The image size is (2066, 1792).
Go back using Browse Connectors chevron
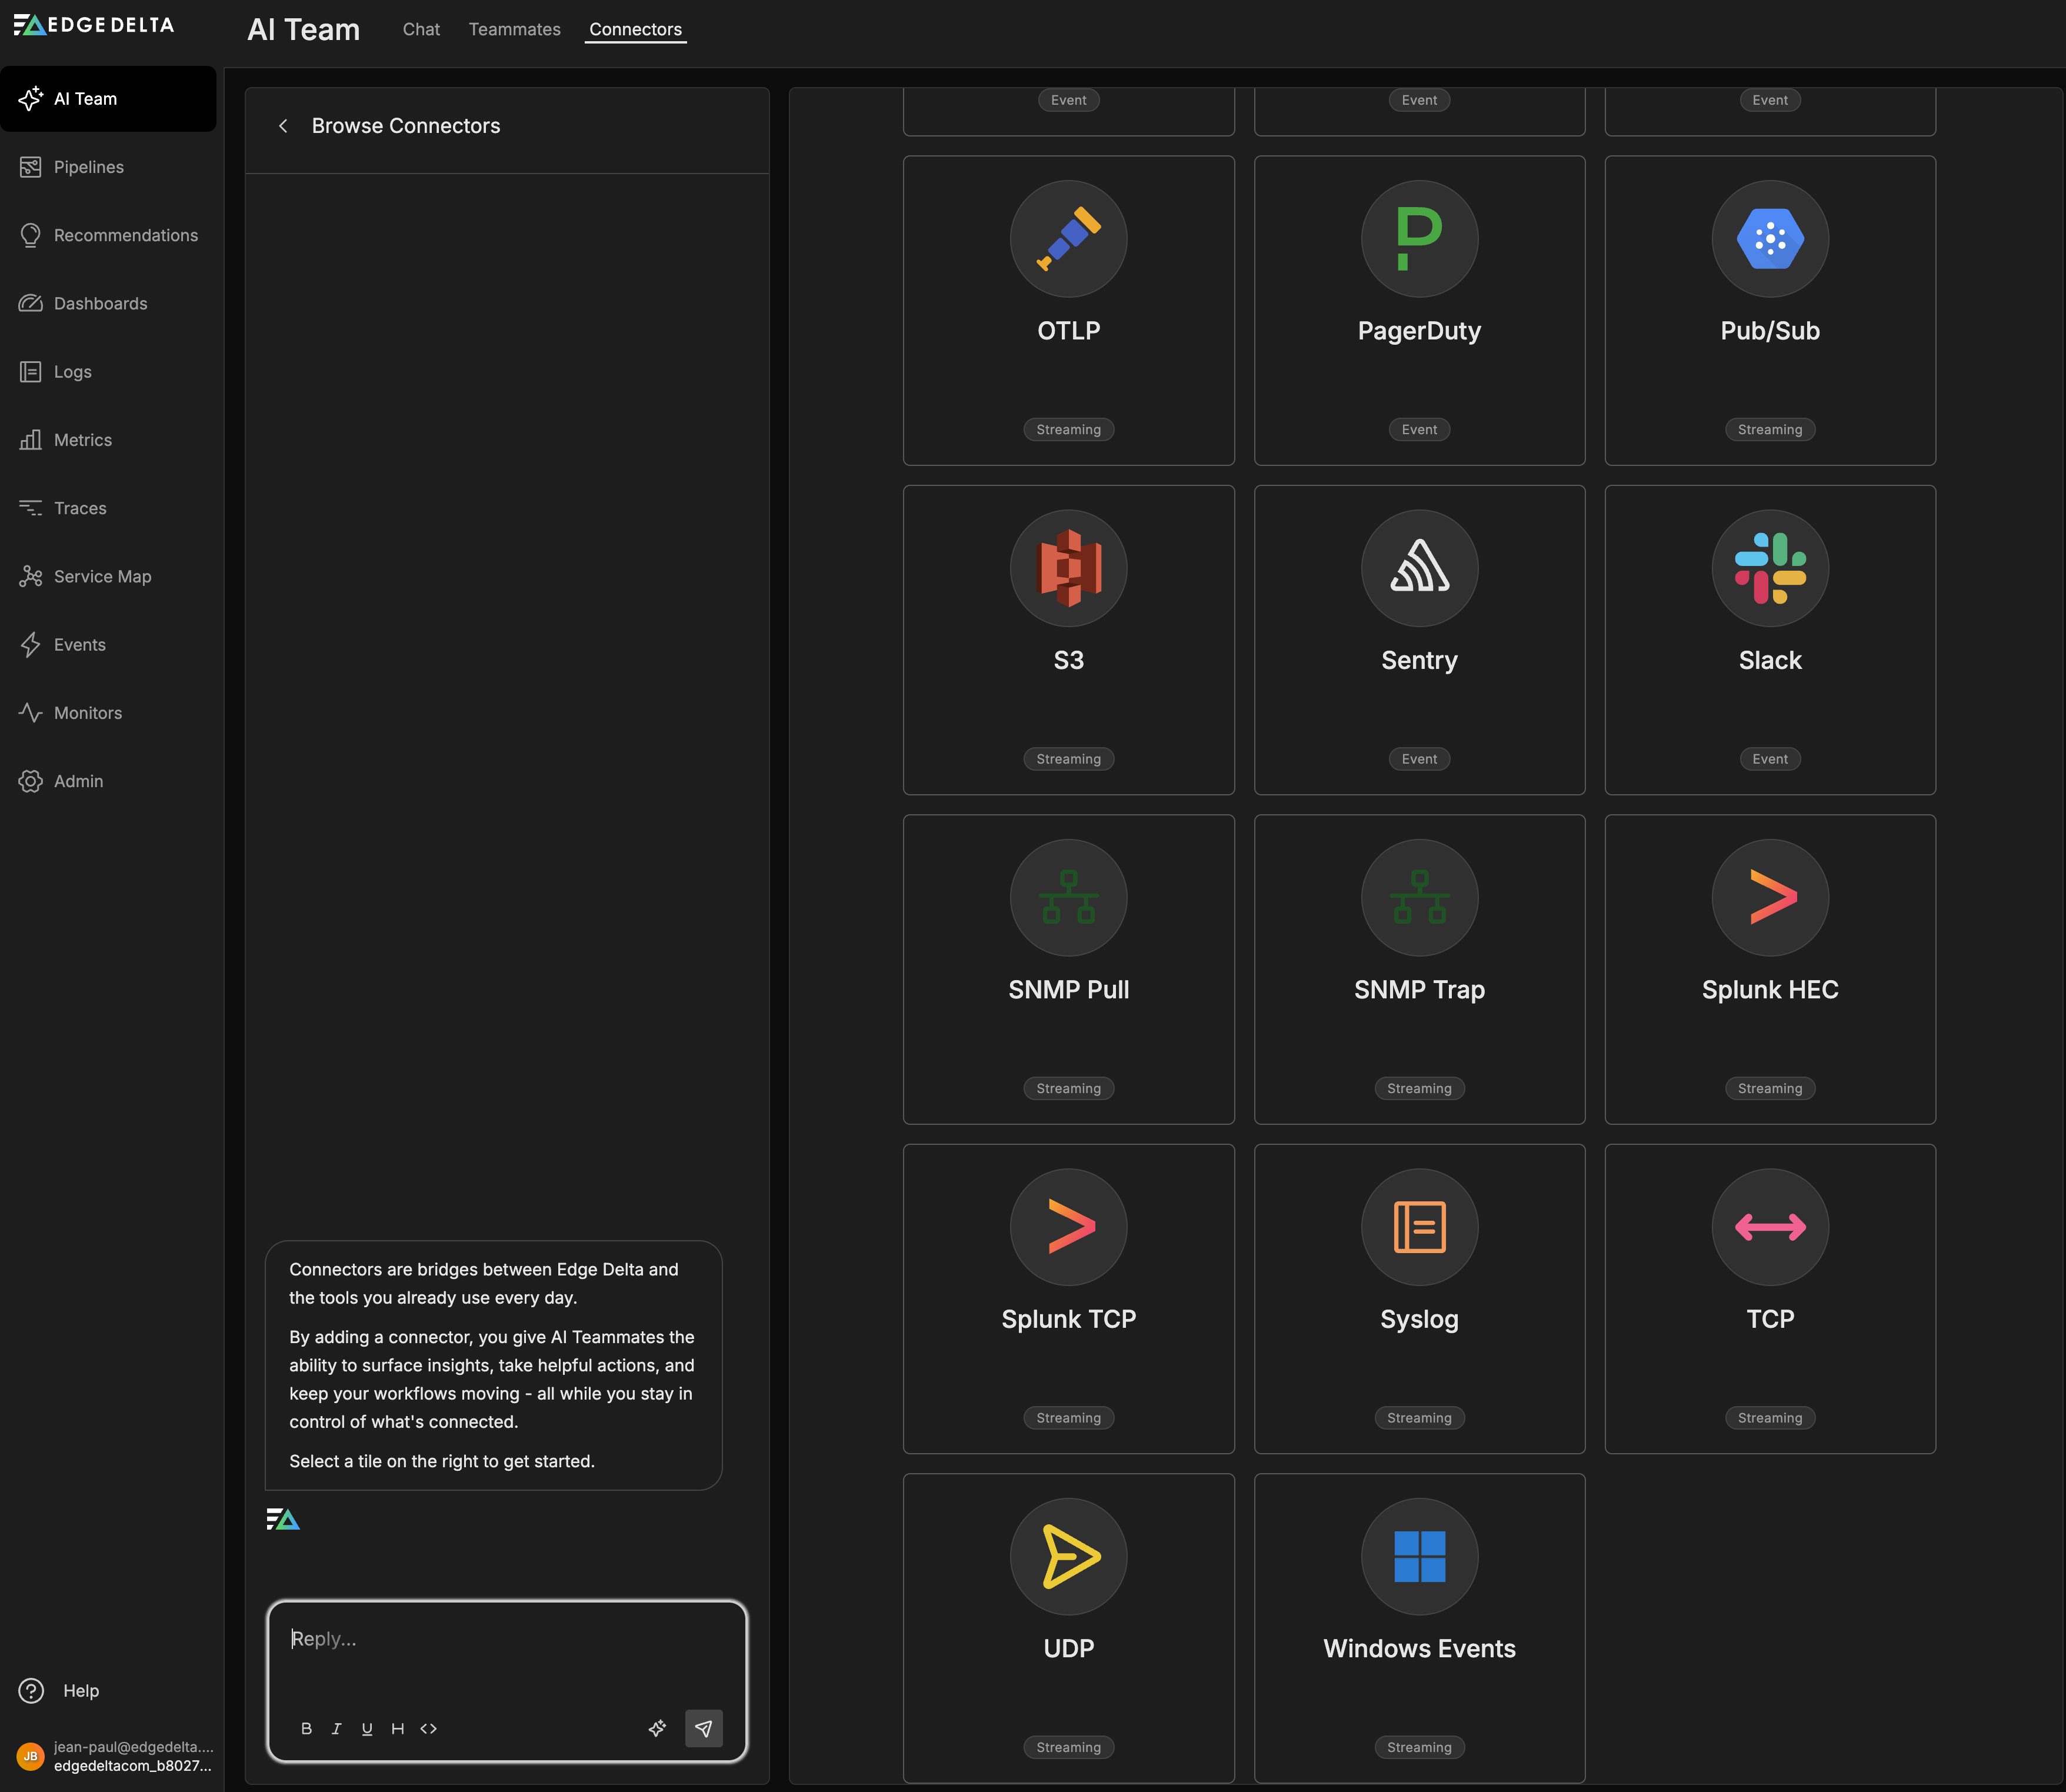(283, 126)
